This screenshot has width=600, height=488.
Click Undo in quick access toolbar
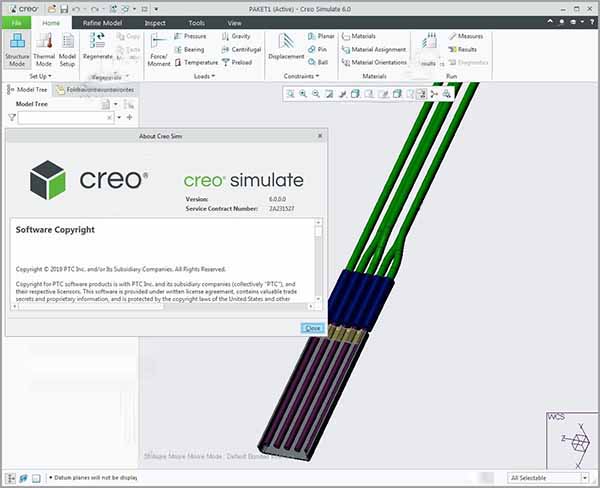[76, 9]
